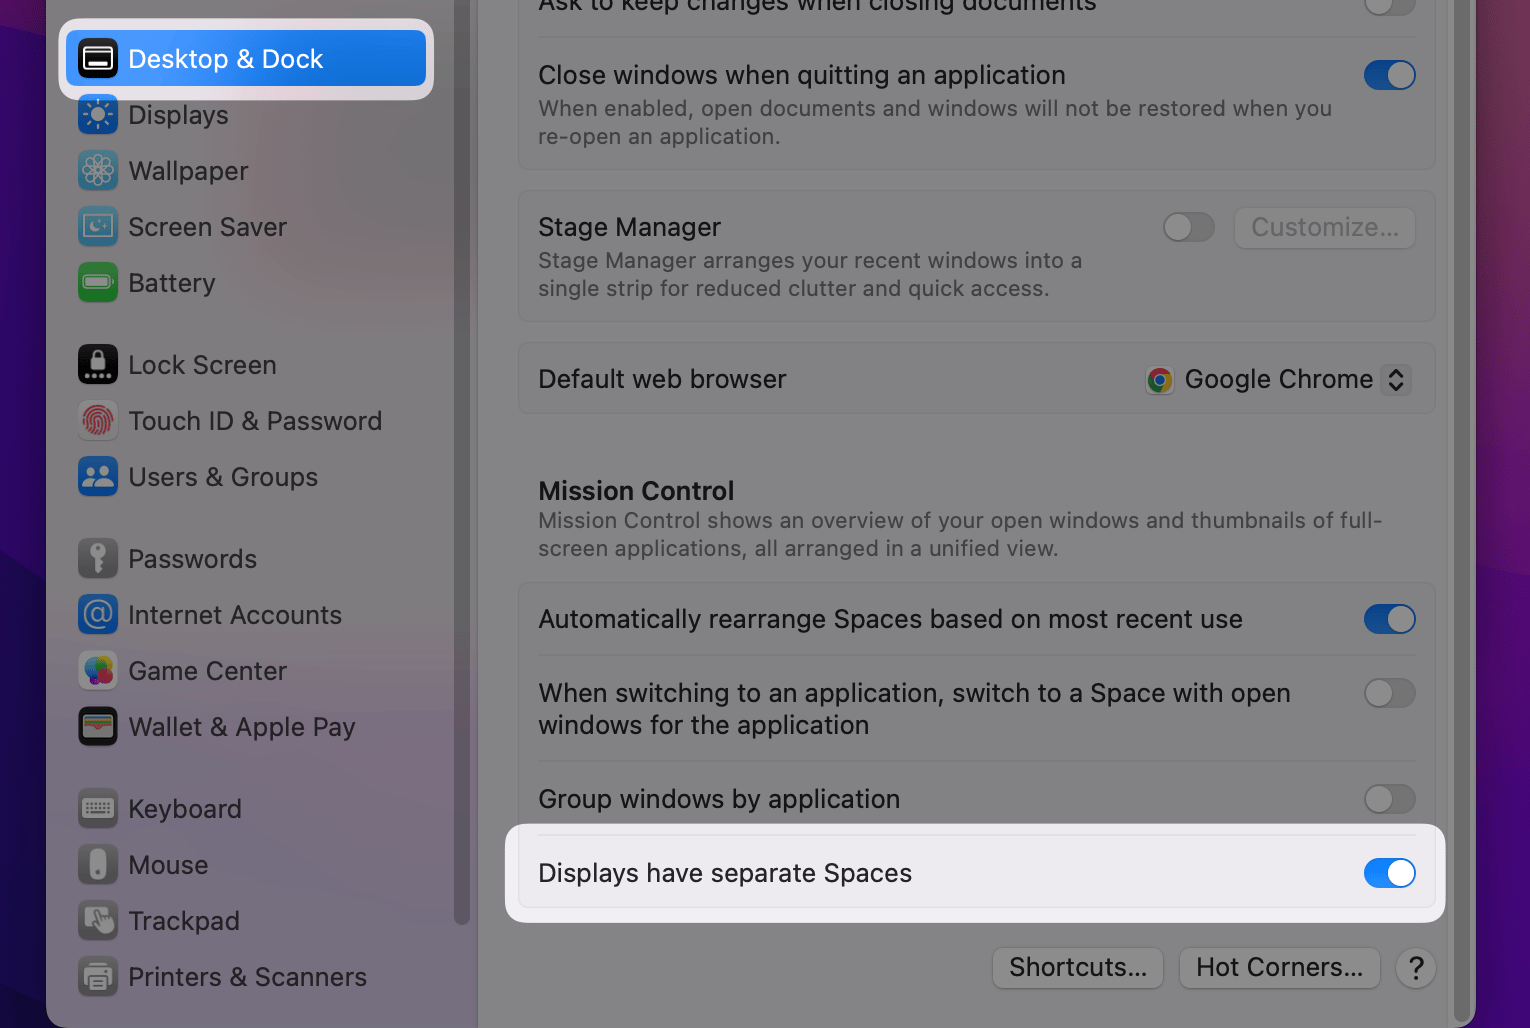Image resolution: width=1530 pixels, height=1028 pixels.
Task: Select the Mouse label
Action: 169,865
